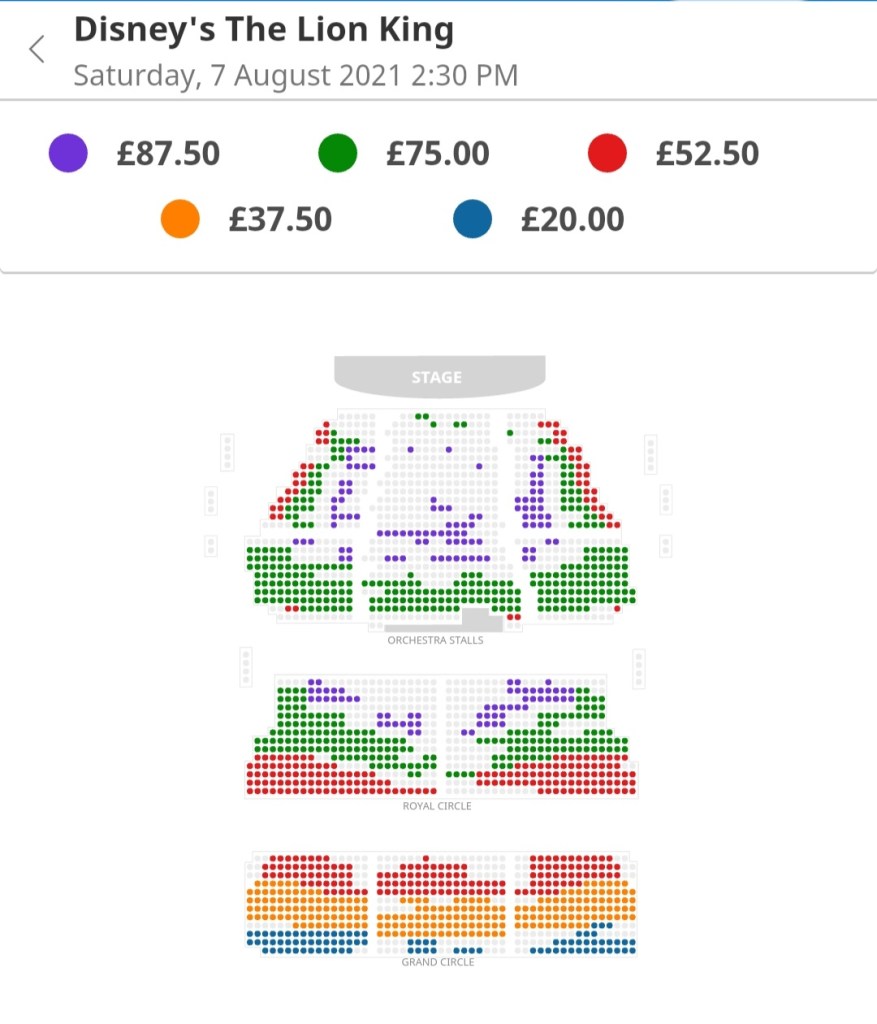Click the Royal Circle section label
Image resolution: width=877 pixels, height=1024 pixels.
437,806
